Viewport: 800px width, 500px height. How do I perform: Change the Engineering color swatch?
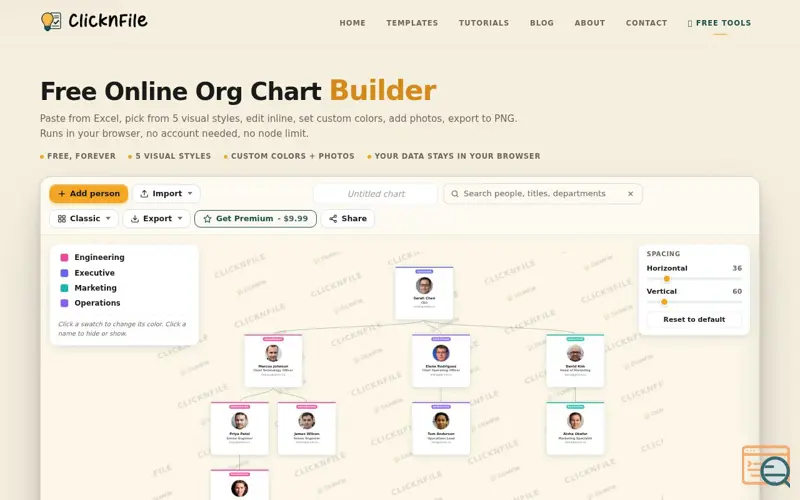tap(64, 258)
